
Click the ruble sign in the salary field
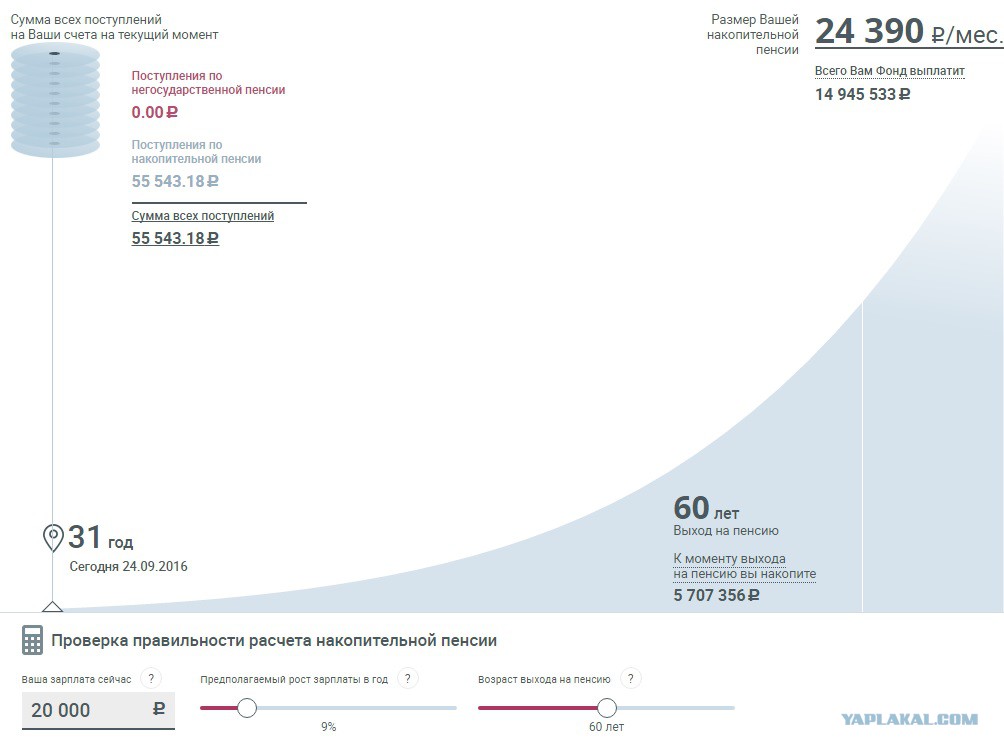pyautogui.click(x=159, y=709)
